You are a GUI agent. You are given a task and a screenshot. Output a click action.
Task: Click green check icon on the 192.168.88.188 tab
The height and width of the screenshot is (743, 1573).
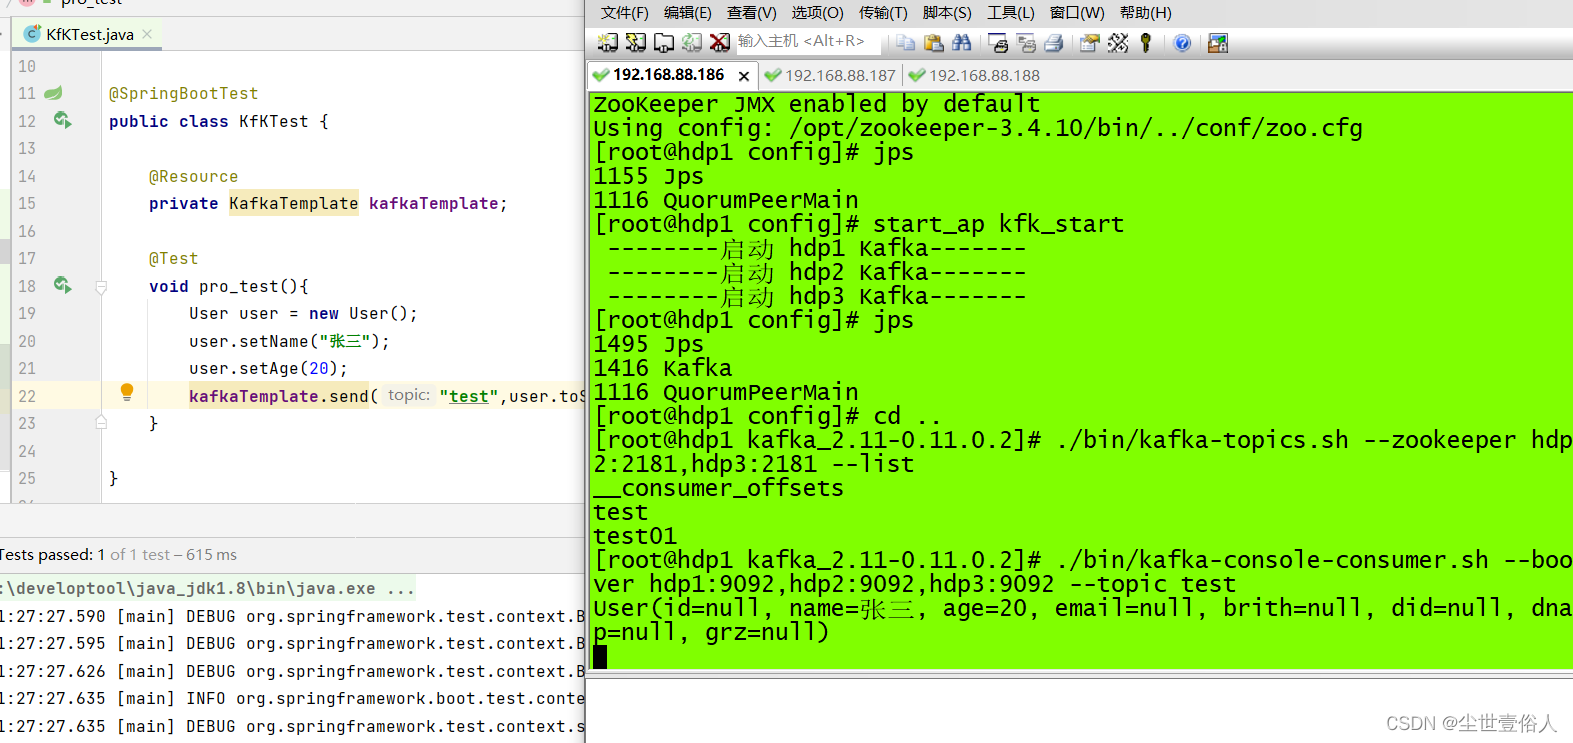tap(916, 75)
